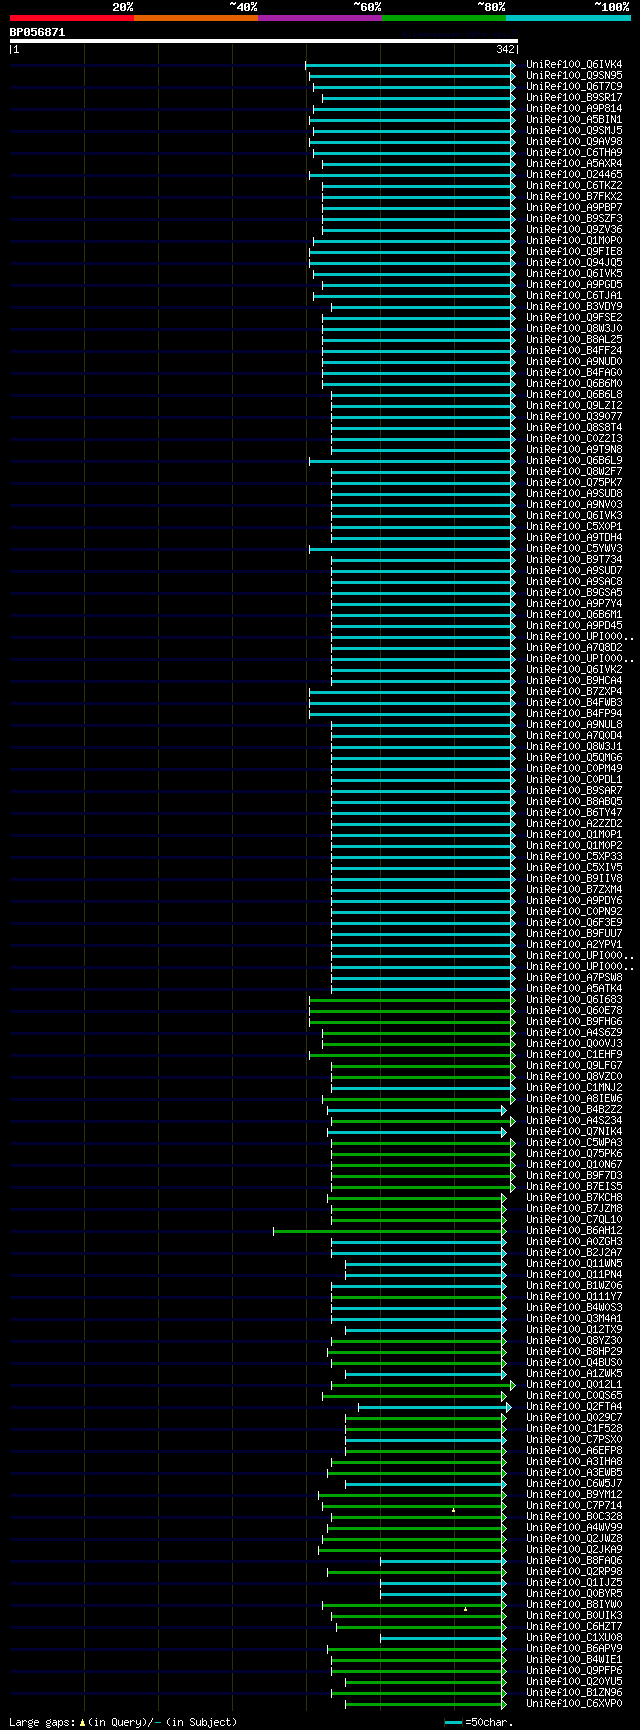Click label UniRef100_Q6I683
This screenshot has width=640, height=1730.
click(x=574, y=999)
